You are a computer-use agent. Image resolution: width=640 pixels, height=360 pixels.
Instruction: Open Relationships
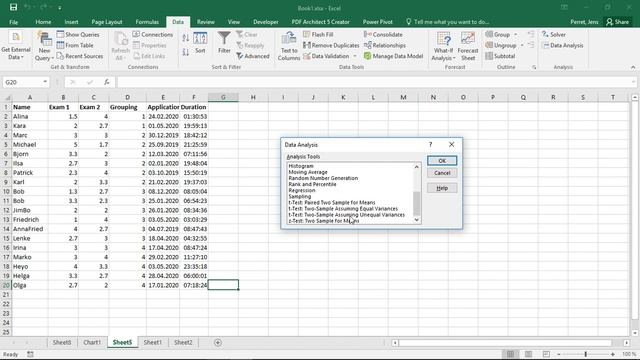[x=385, y=45]
